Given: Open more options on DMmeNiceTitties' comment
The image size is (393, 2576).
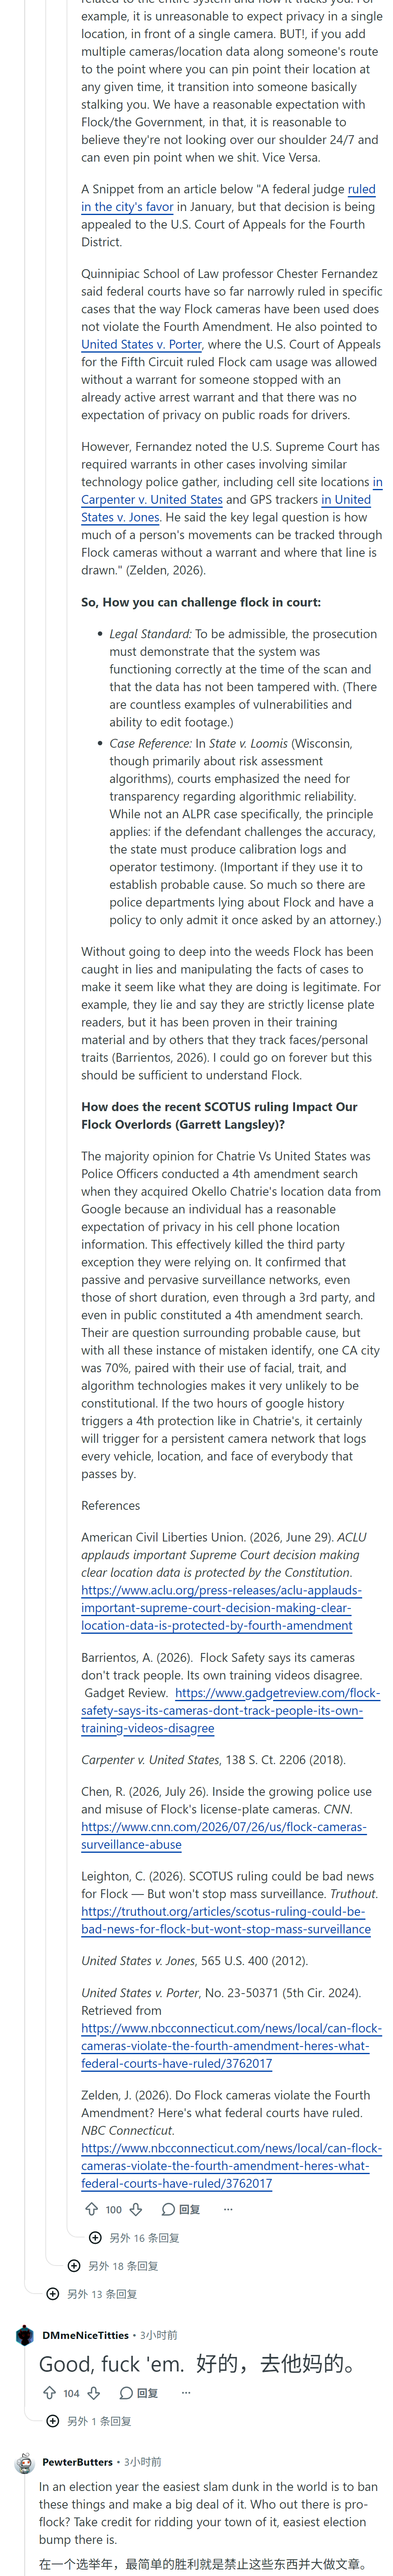Looking at the screenshot, I should tap(185, 2393).
